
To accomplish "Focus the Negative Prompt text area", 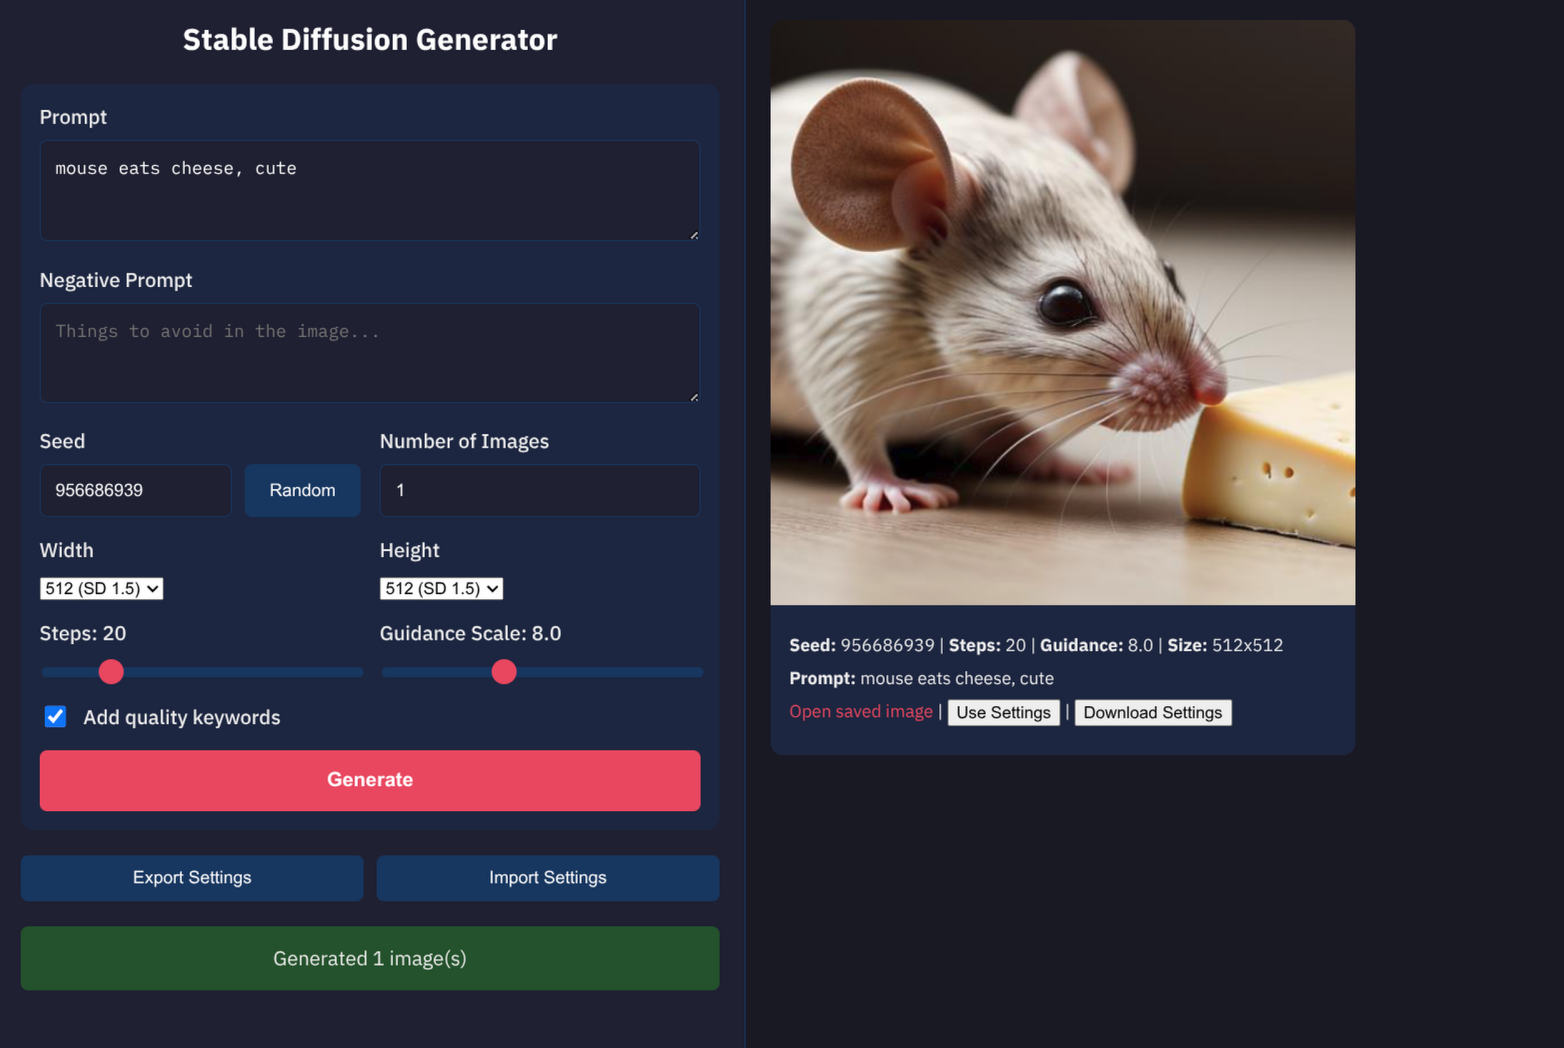I will coord(370,353).
